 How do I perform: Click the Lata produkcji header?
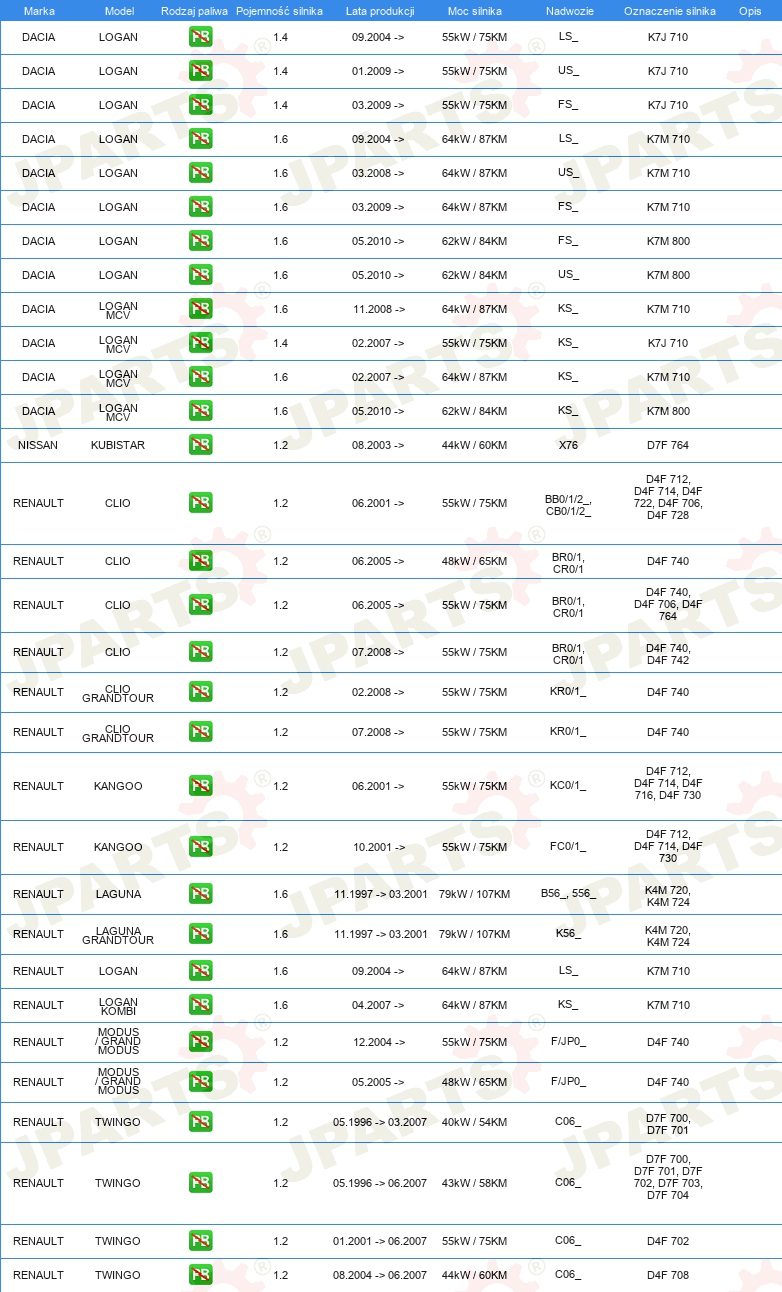coord(380,10)
